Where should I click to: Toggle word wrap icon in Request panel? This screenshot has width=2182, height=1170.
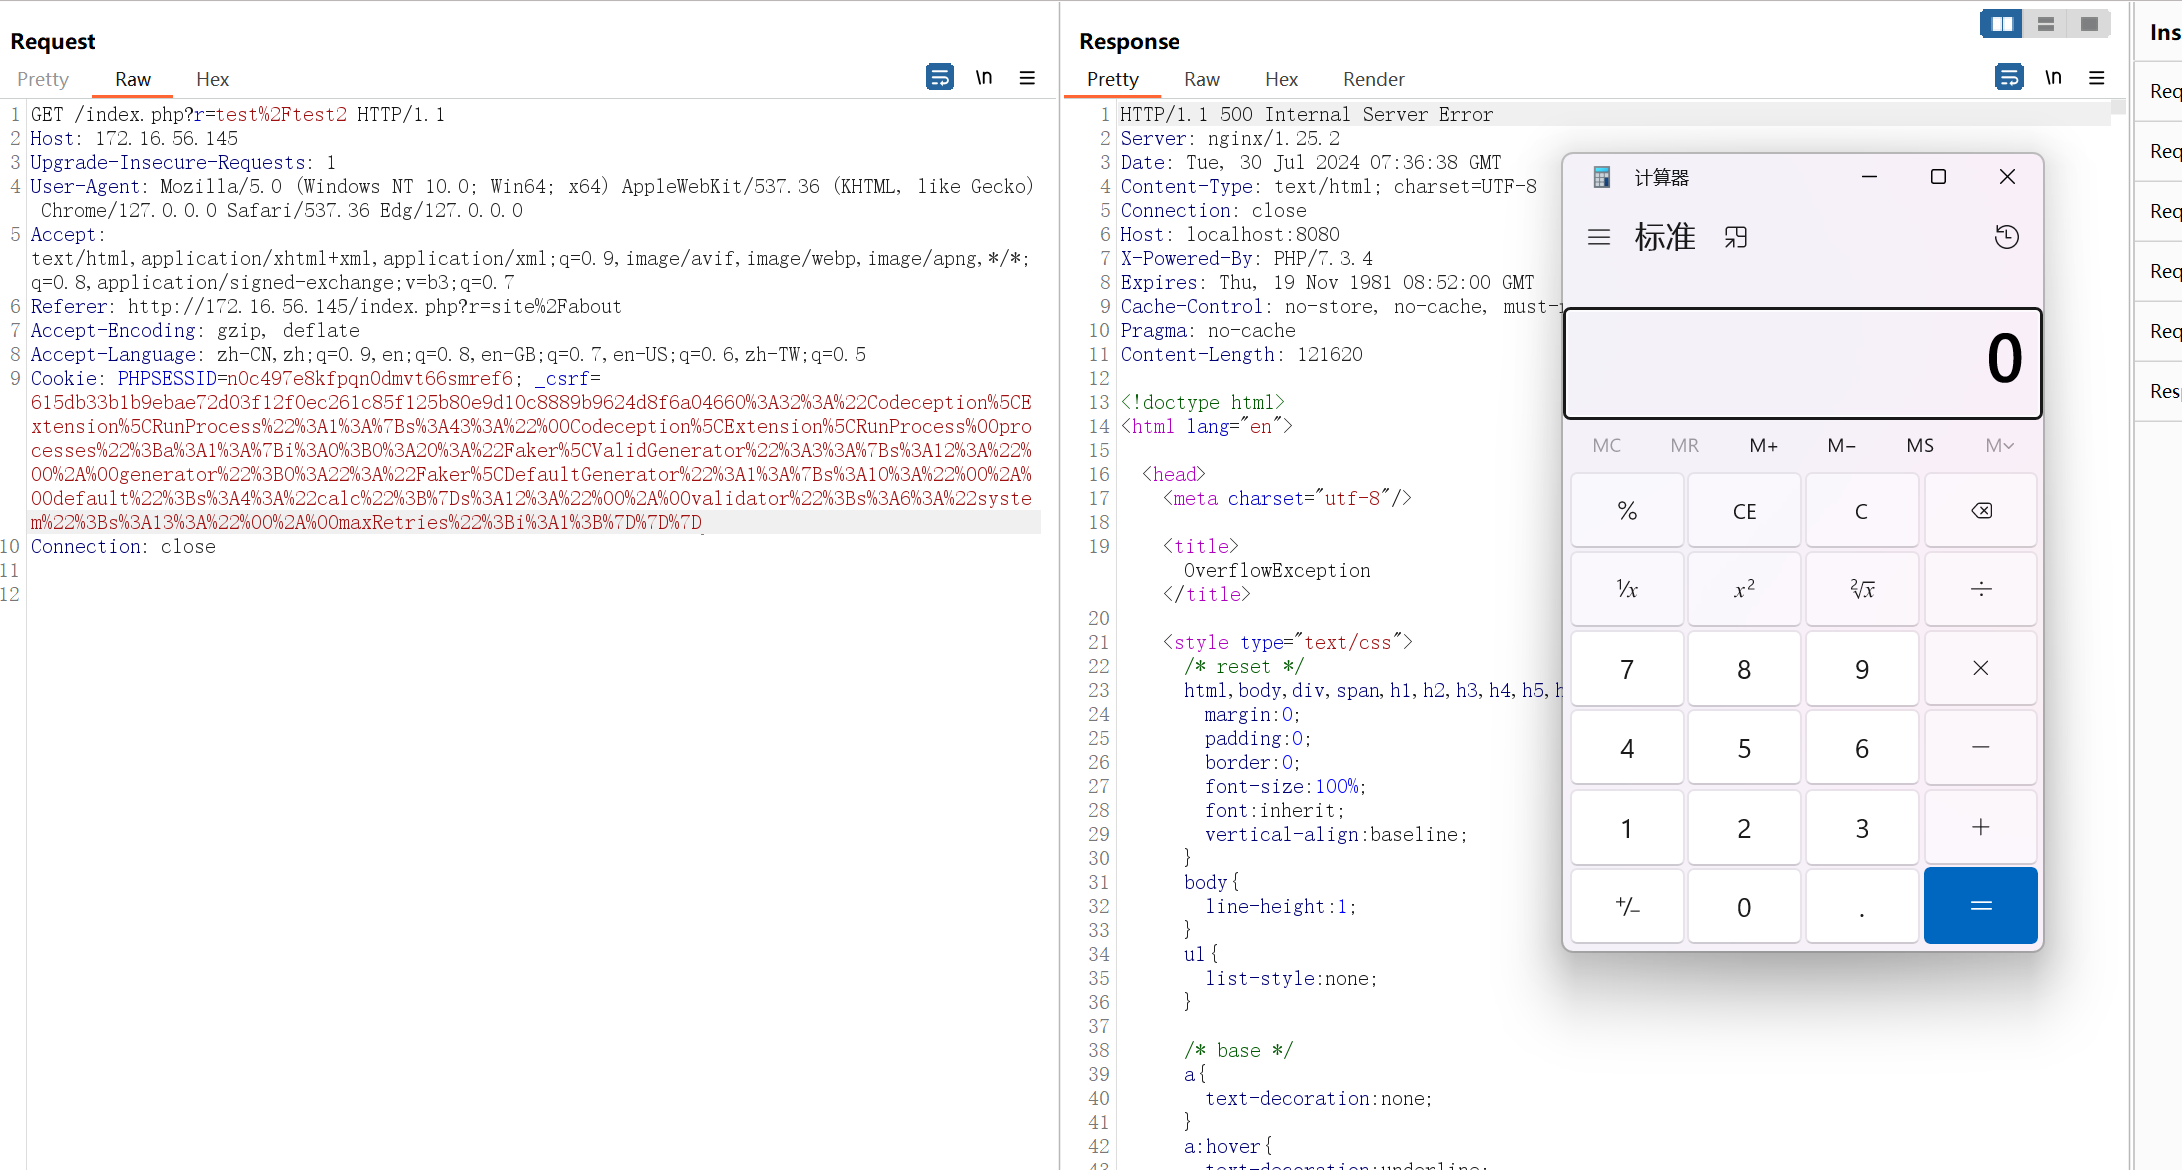939,78
